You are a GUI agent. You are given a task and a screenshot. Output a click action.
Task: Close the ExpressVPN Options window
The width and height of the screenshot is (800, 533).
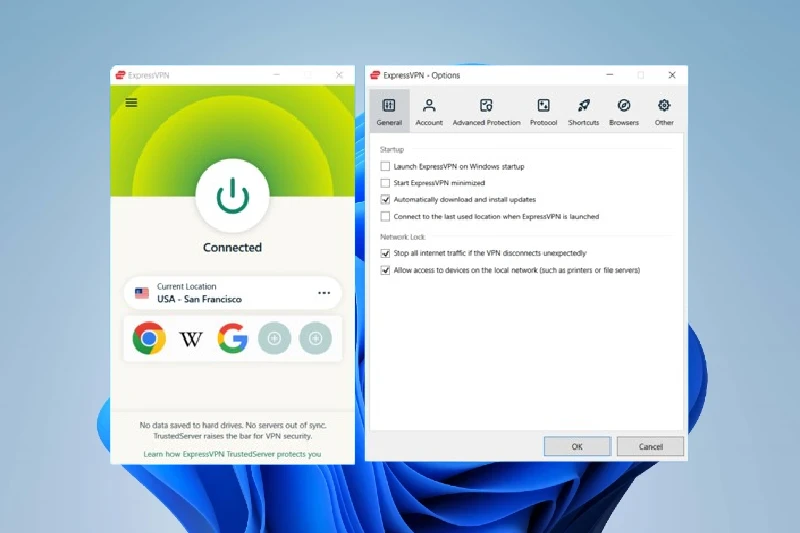[672, 75]
